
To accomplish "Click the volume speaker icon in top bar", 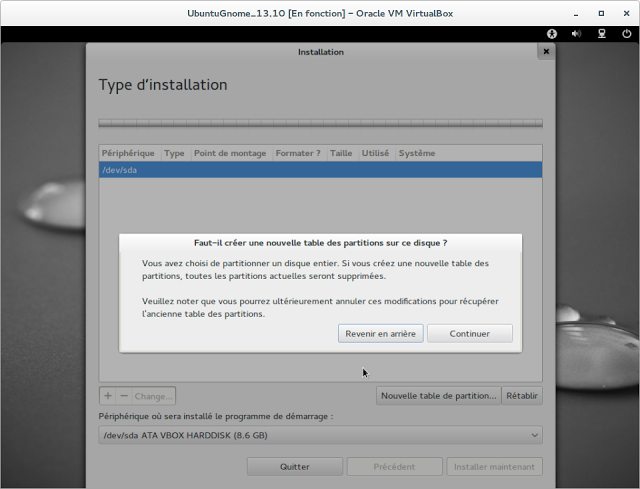I will (x=576, y=34).
